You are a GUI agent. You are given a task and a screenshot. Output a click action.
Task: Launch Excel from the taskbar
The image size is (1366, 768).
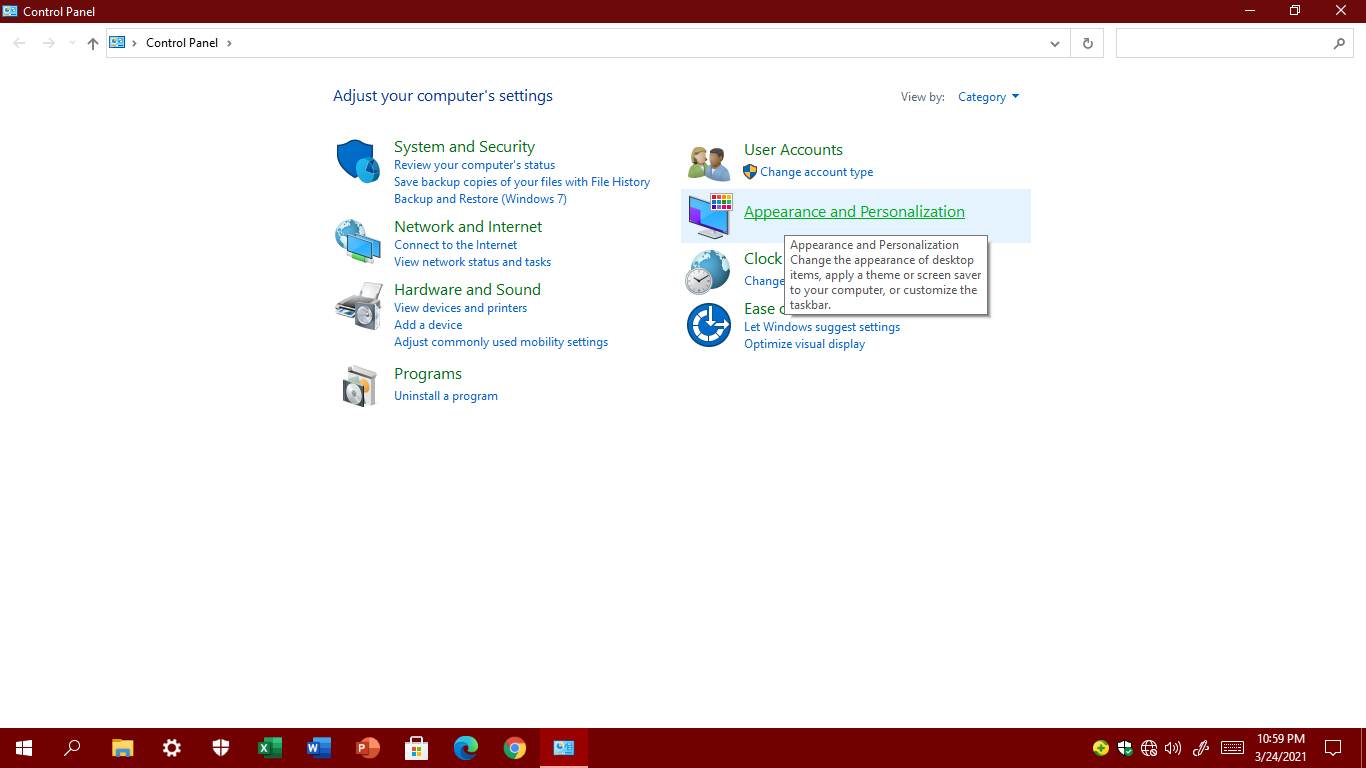[269, 748]
